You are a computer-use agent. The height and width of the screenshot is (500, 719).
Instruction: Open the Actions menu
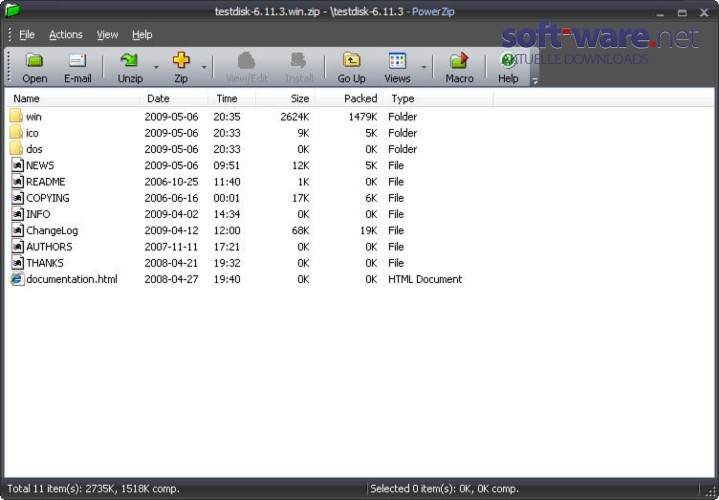pos(66,34)
